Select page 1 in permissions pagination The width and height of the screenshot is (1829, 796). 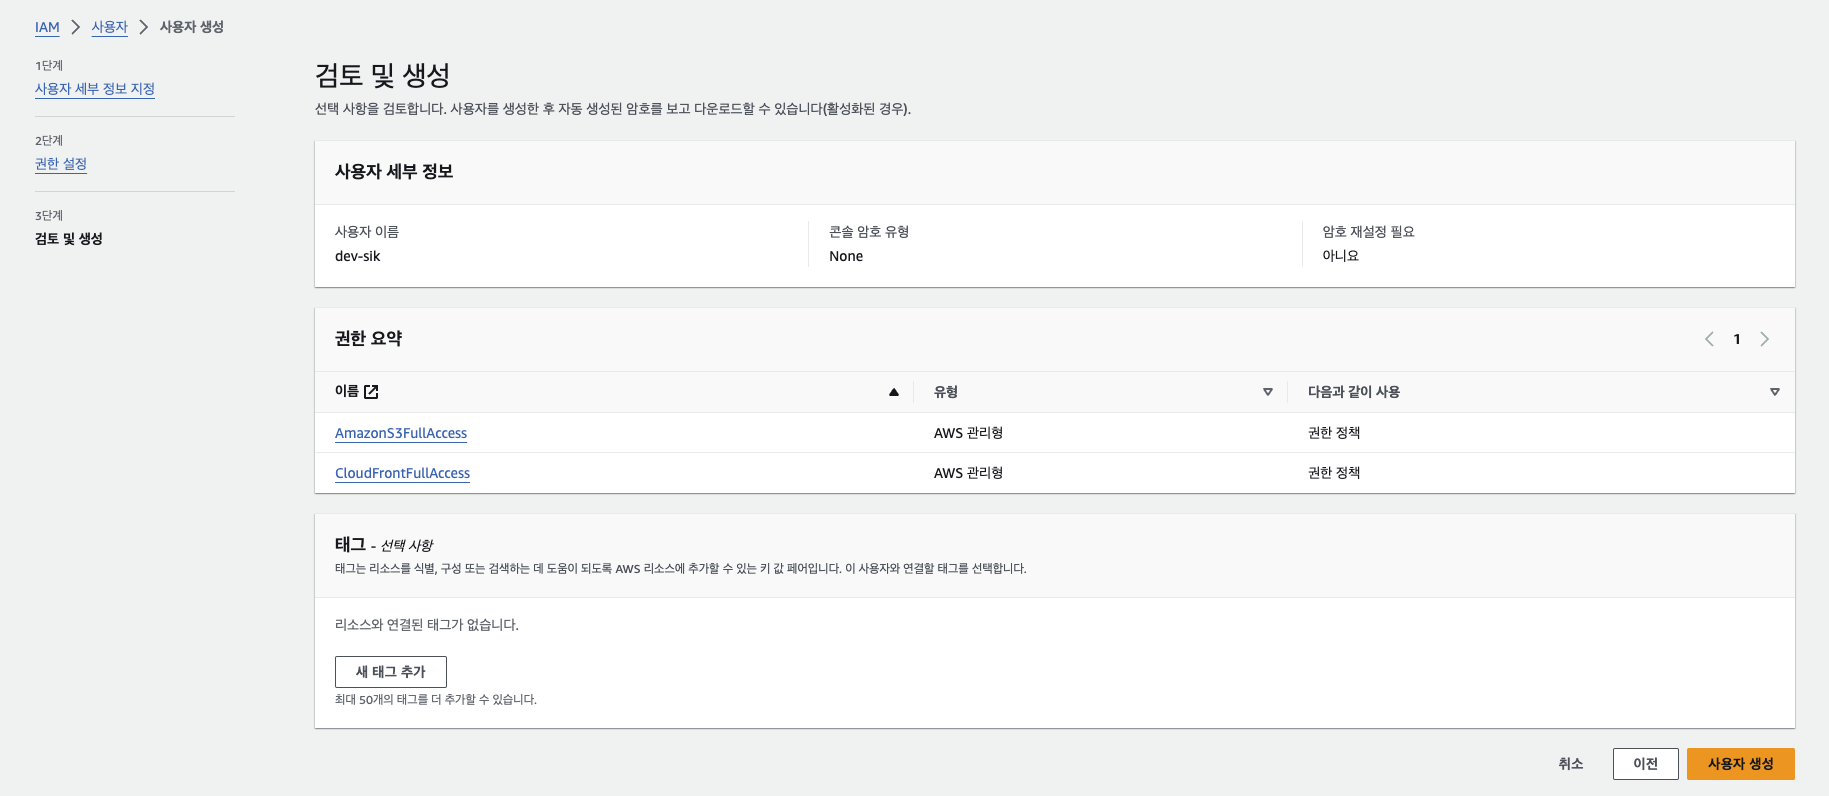pos(1737,339)
